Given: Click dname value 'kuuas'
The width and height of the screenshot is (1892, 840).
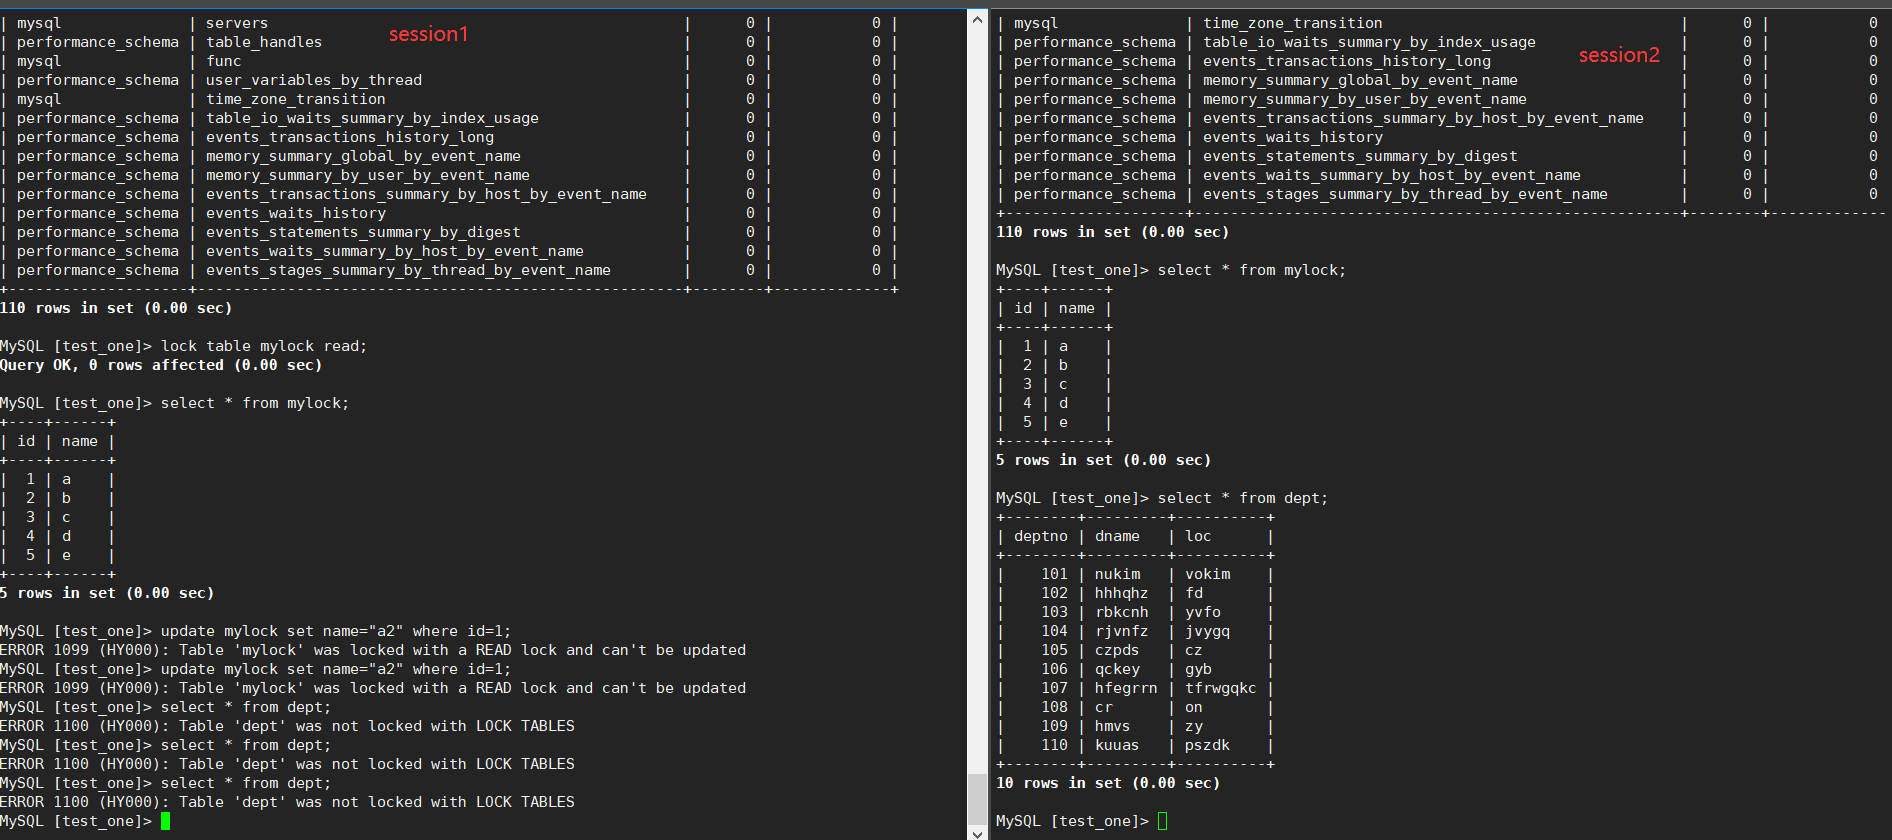Looking at the screenshot, I should click(x=1117, y=745).
